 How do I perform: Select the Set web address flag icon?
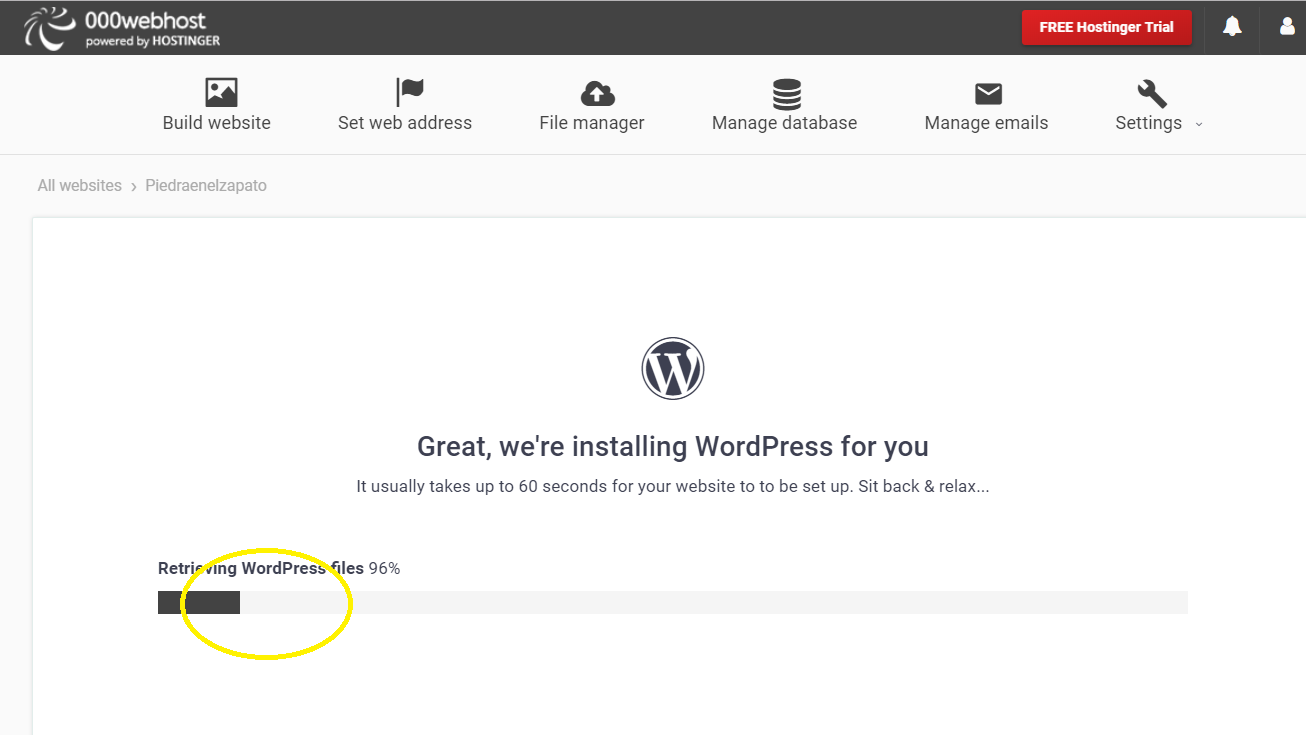(x=409, y=91)
